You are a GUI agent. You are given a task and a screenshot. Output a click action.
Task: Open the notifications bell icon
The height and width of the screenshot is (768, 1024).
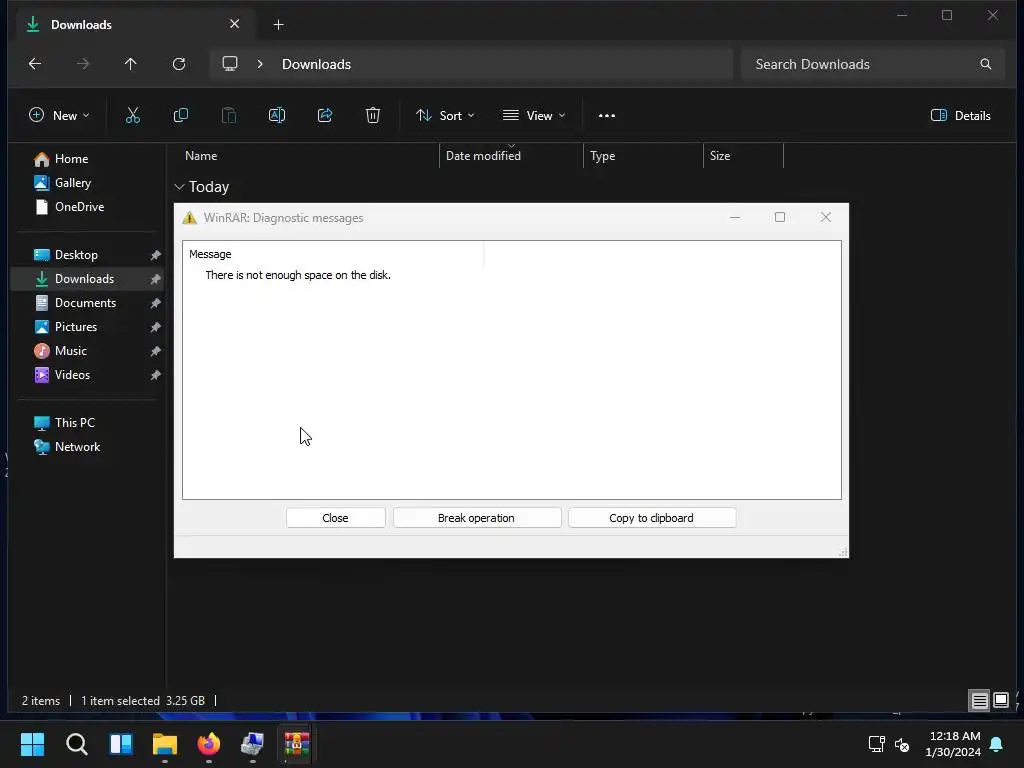pyautogui.click(x=997, y=744)
